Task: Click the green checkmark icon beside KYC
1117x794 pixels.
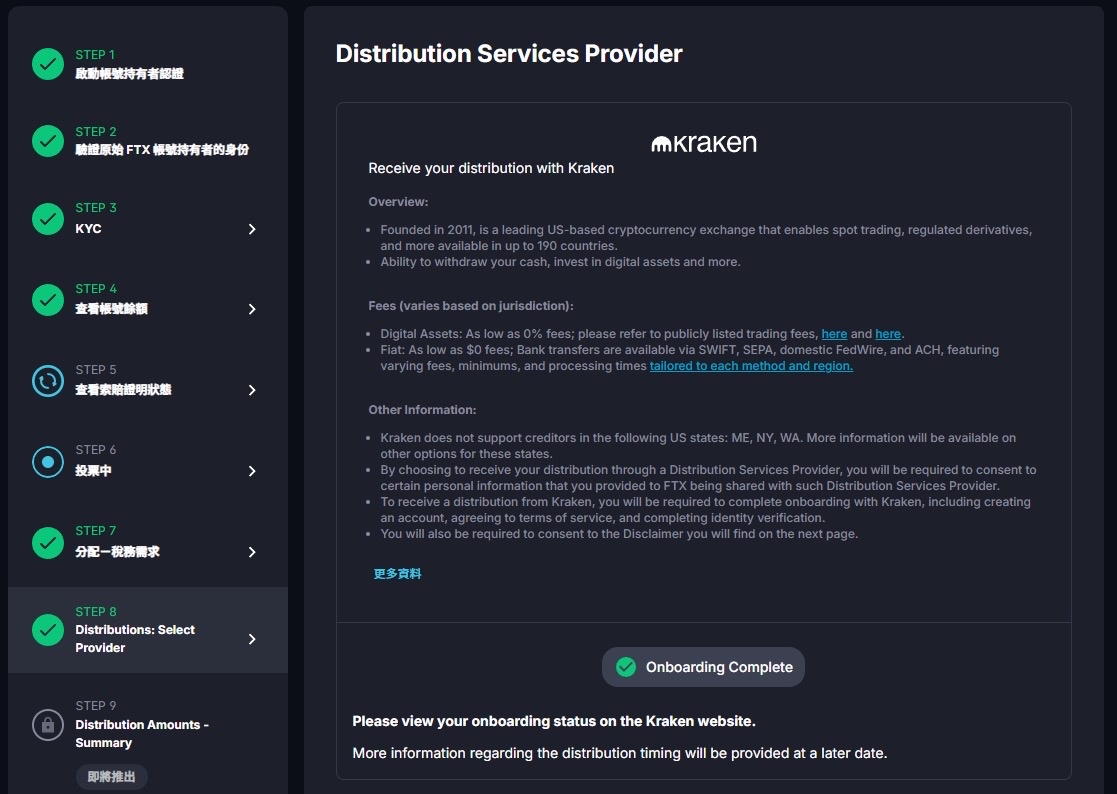Action: pos(48,219)
